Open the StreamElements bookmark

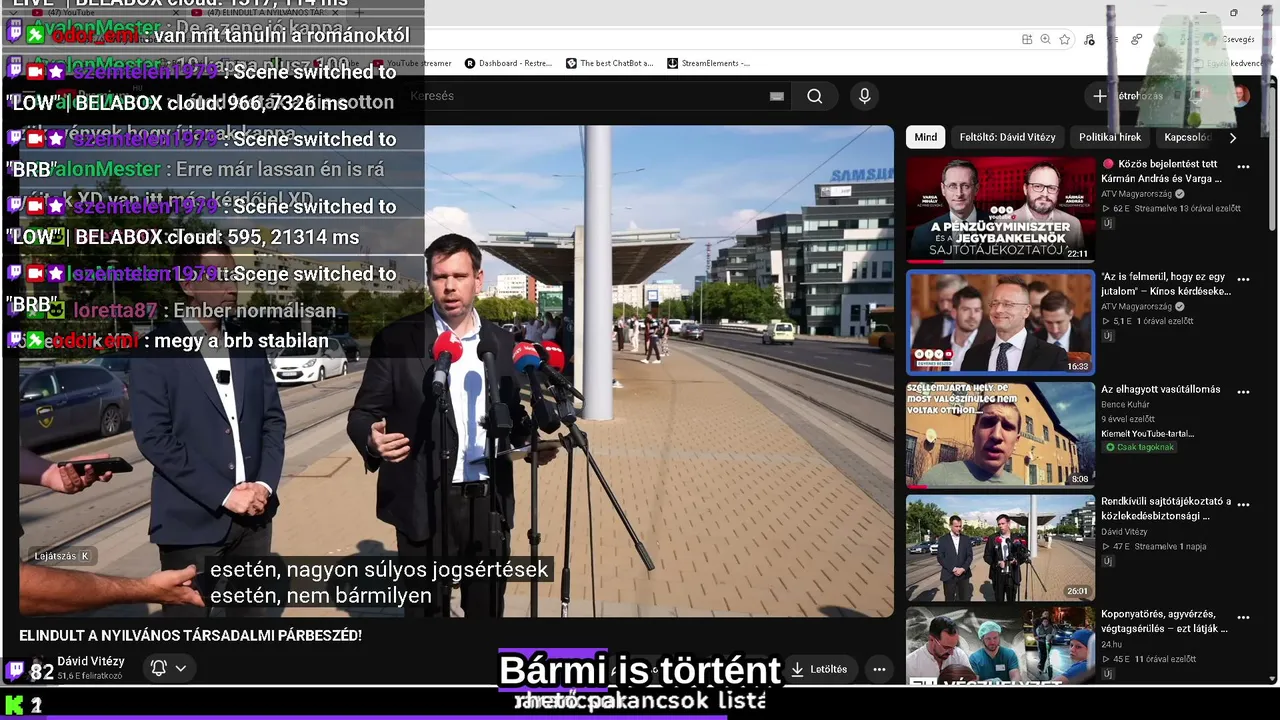(x=708, y=63)
